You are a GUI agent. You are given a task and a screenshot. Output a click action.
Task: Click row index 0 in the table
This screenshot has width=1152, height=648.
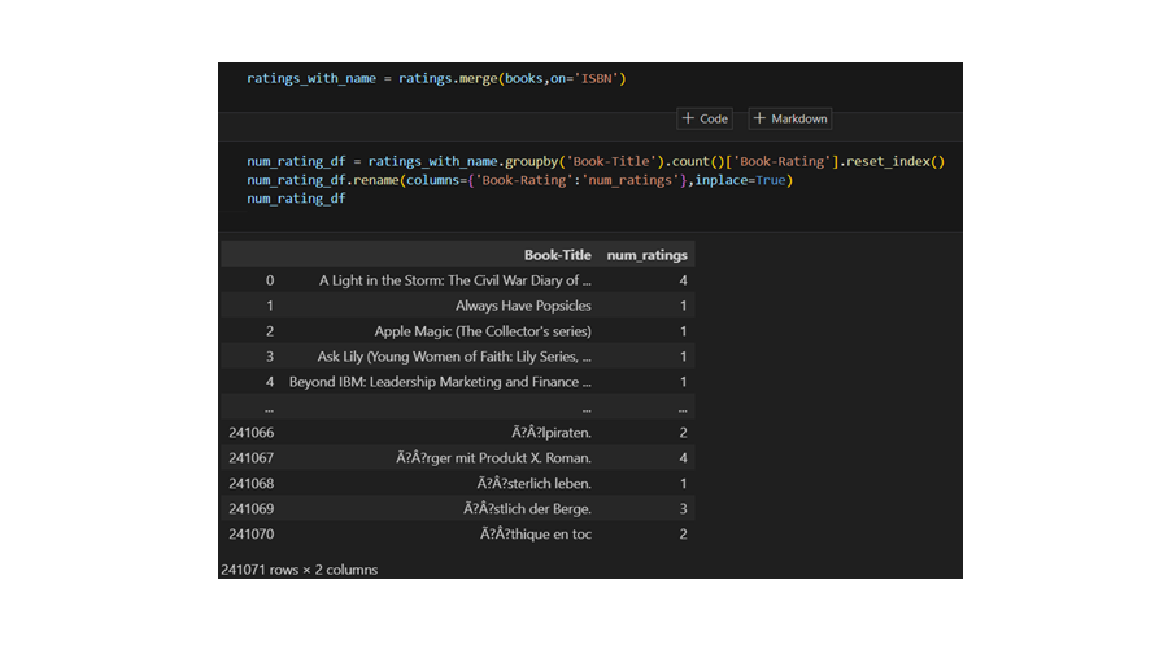[x=269, y=281]
